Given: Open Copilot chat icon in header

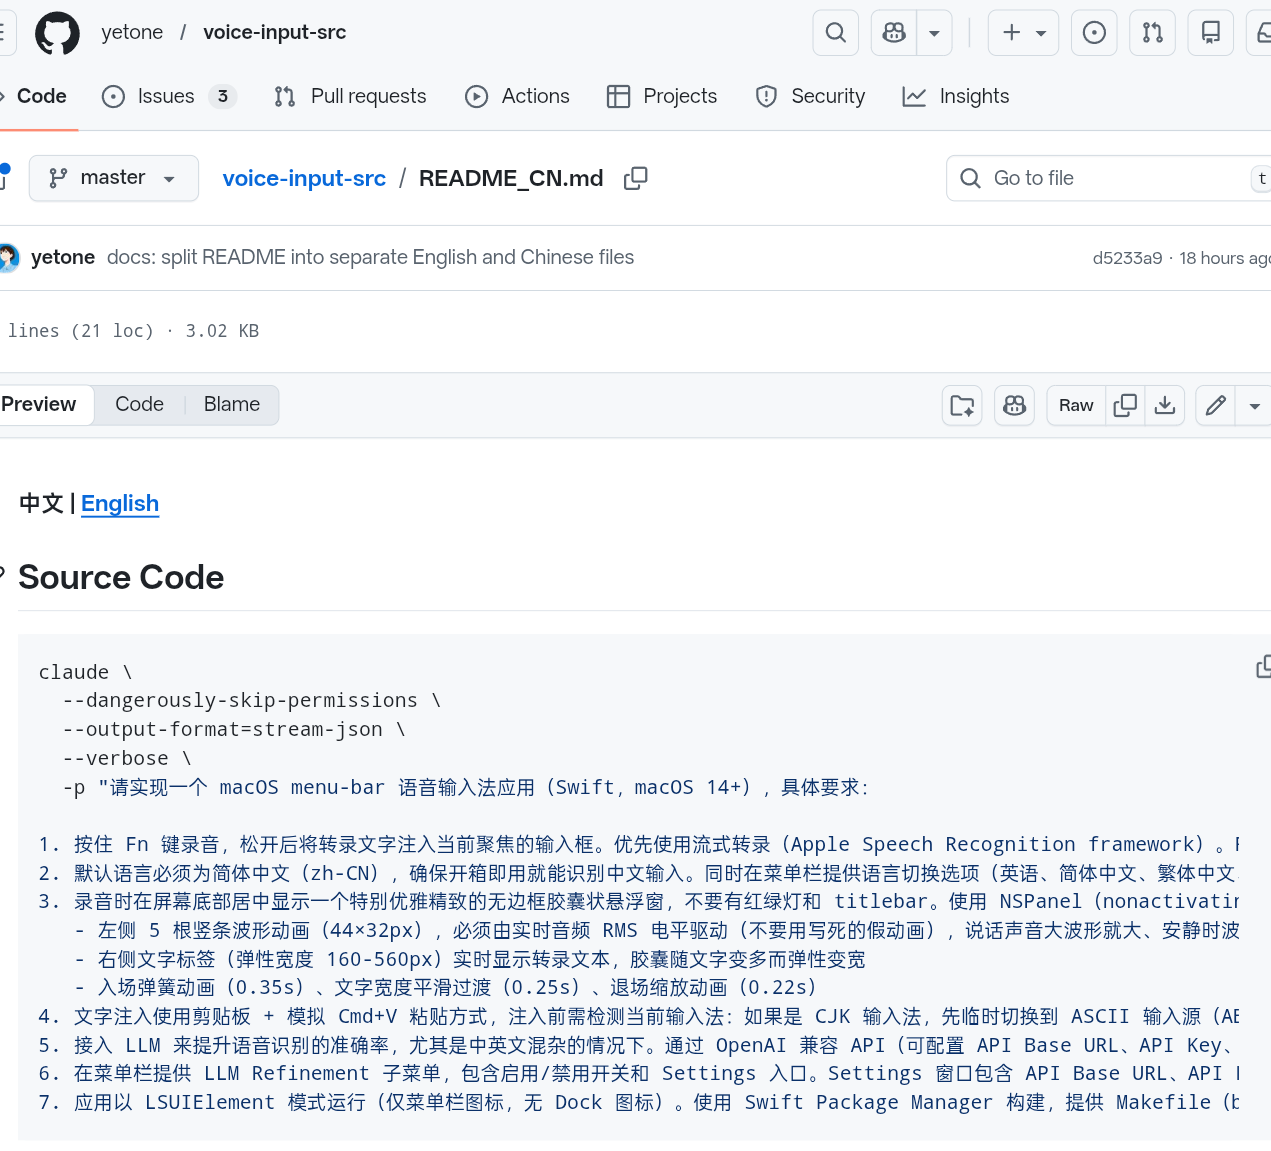Looking at the screenshot, I should pos(894,33).
